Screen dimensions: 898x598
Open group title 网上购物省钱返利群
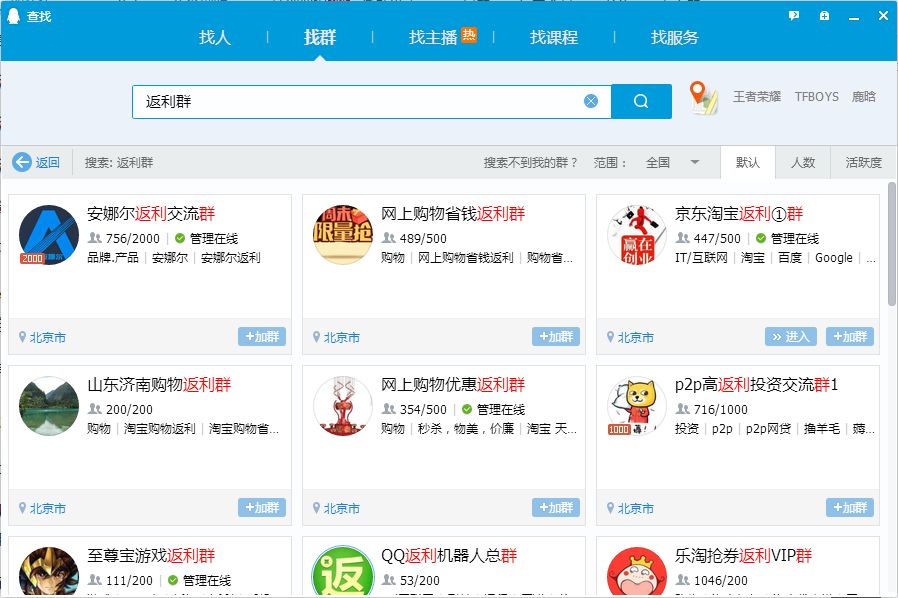point(453,214)
